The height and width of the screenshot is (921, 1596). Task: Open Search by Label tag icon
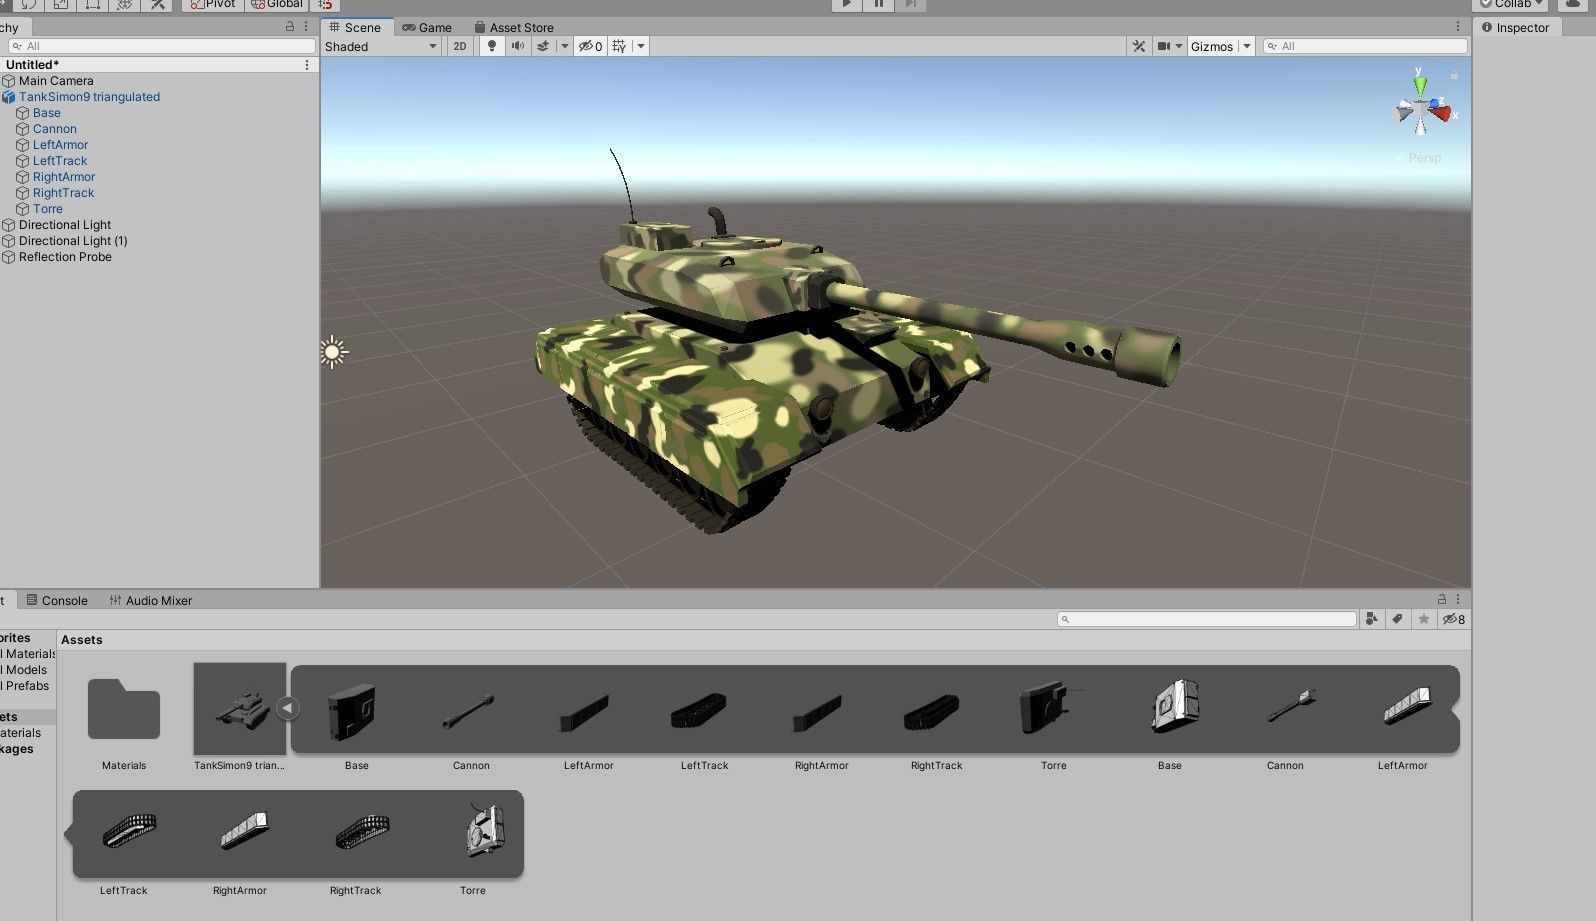[x=1398, y=619]
